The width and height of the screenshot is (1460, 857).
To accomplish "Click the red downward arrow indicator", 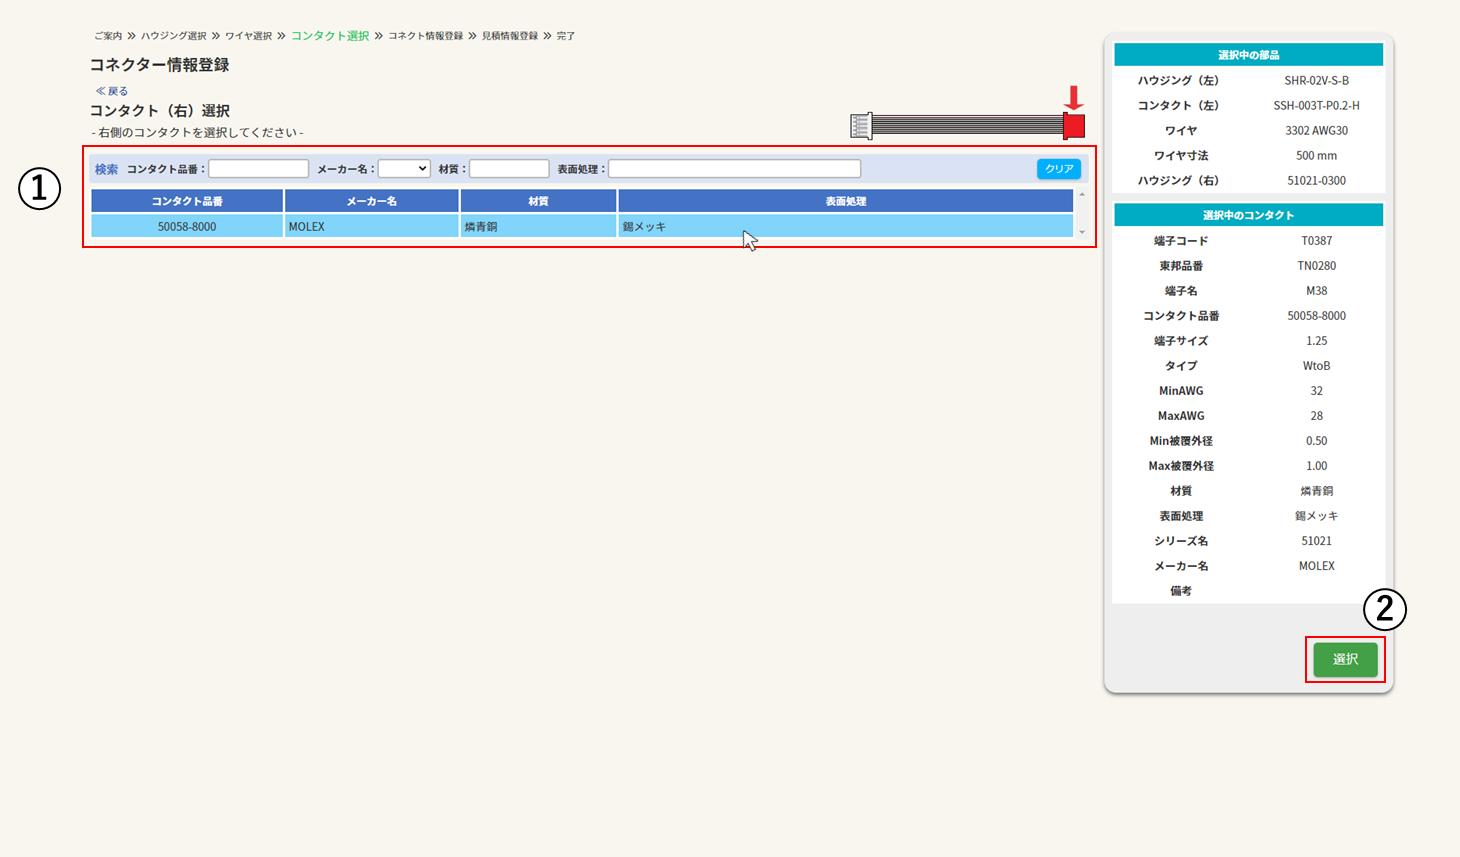I will tap(1073, 98).
